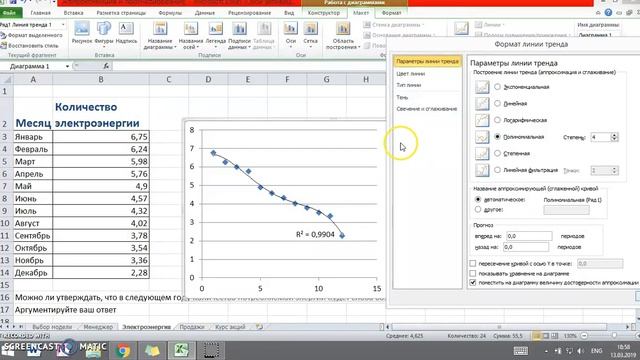Click the insert function fx icon
This screenshot has width=640, height=360.
(x=106, y=66)
